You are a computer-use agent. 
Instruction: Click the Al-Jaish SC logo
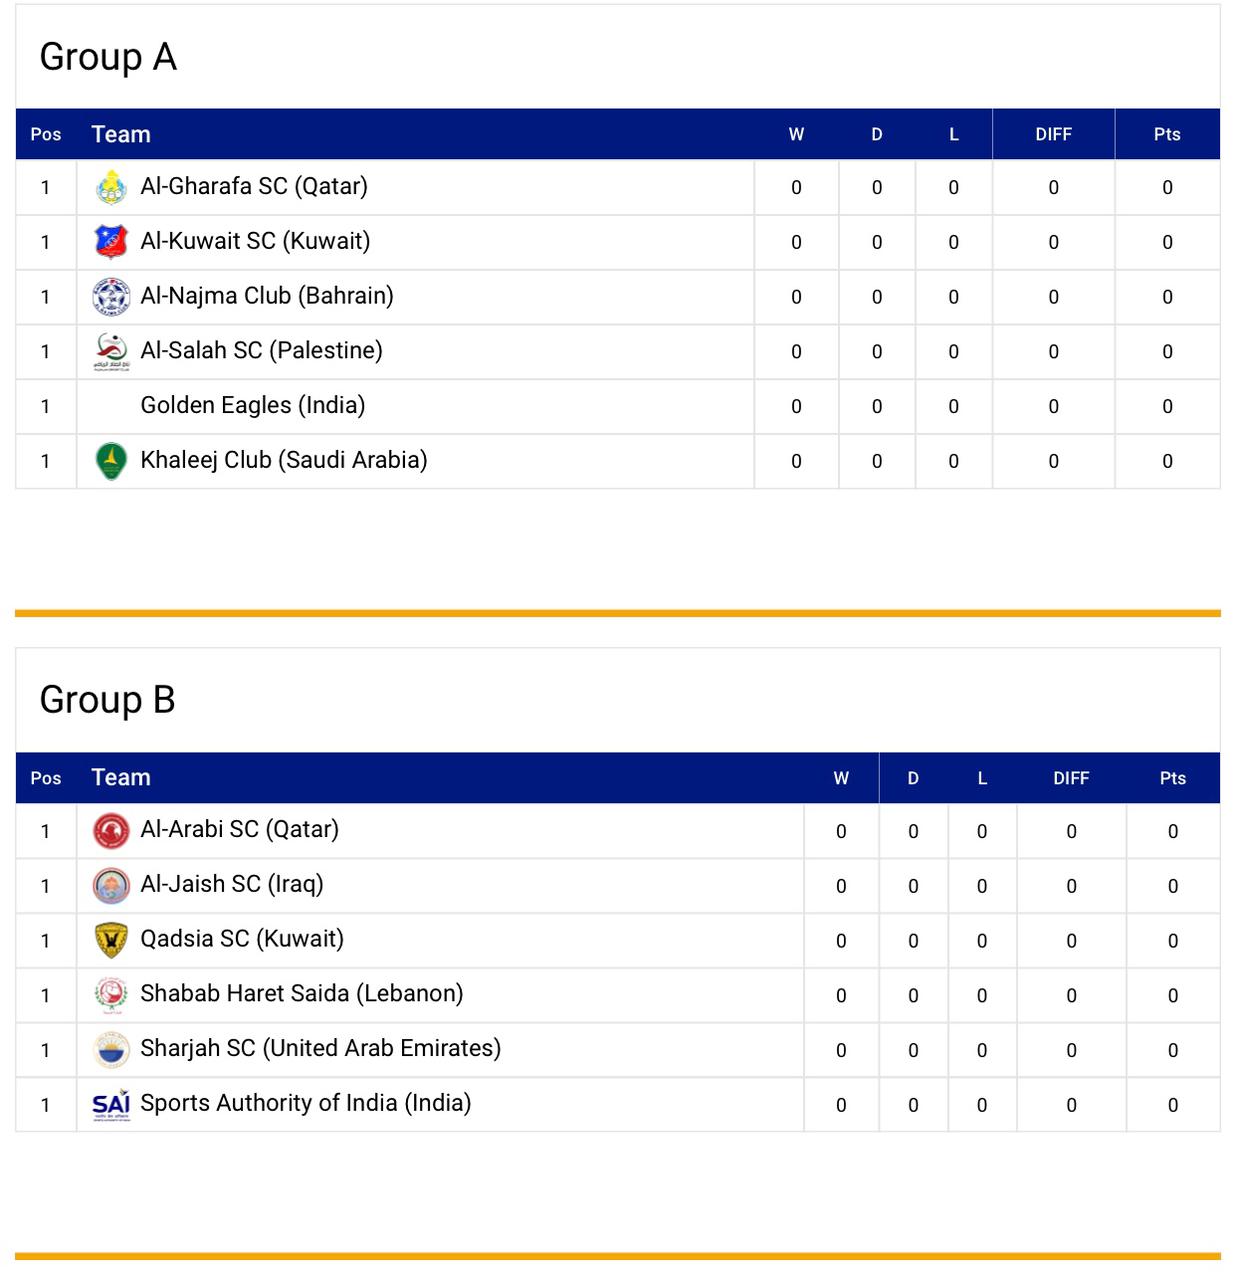[x=111, y=886]
